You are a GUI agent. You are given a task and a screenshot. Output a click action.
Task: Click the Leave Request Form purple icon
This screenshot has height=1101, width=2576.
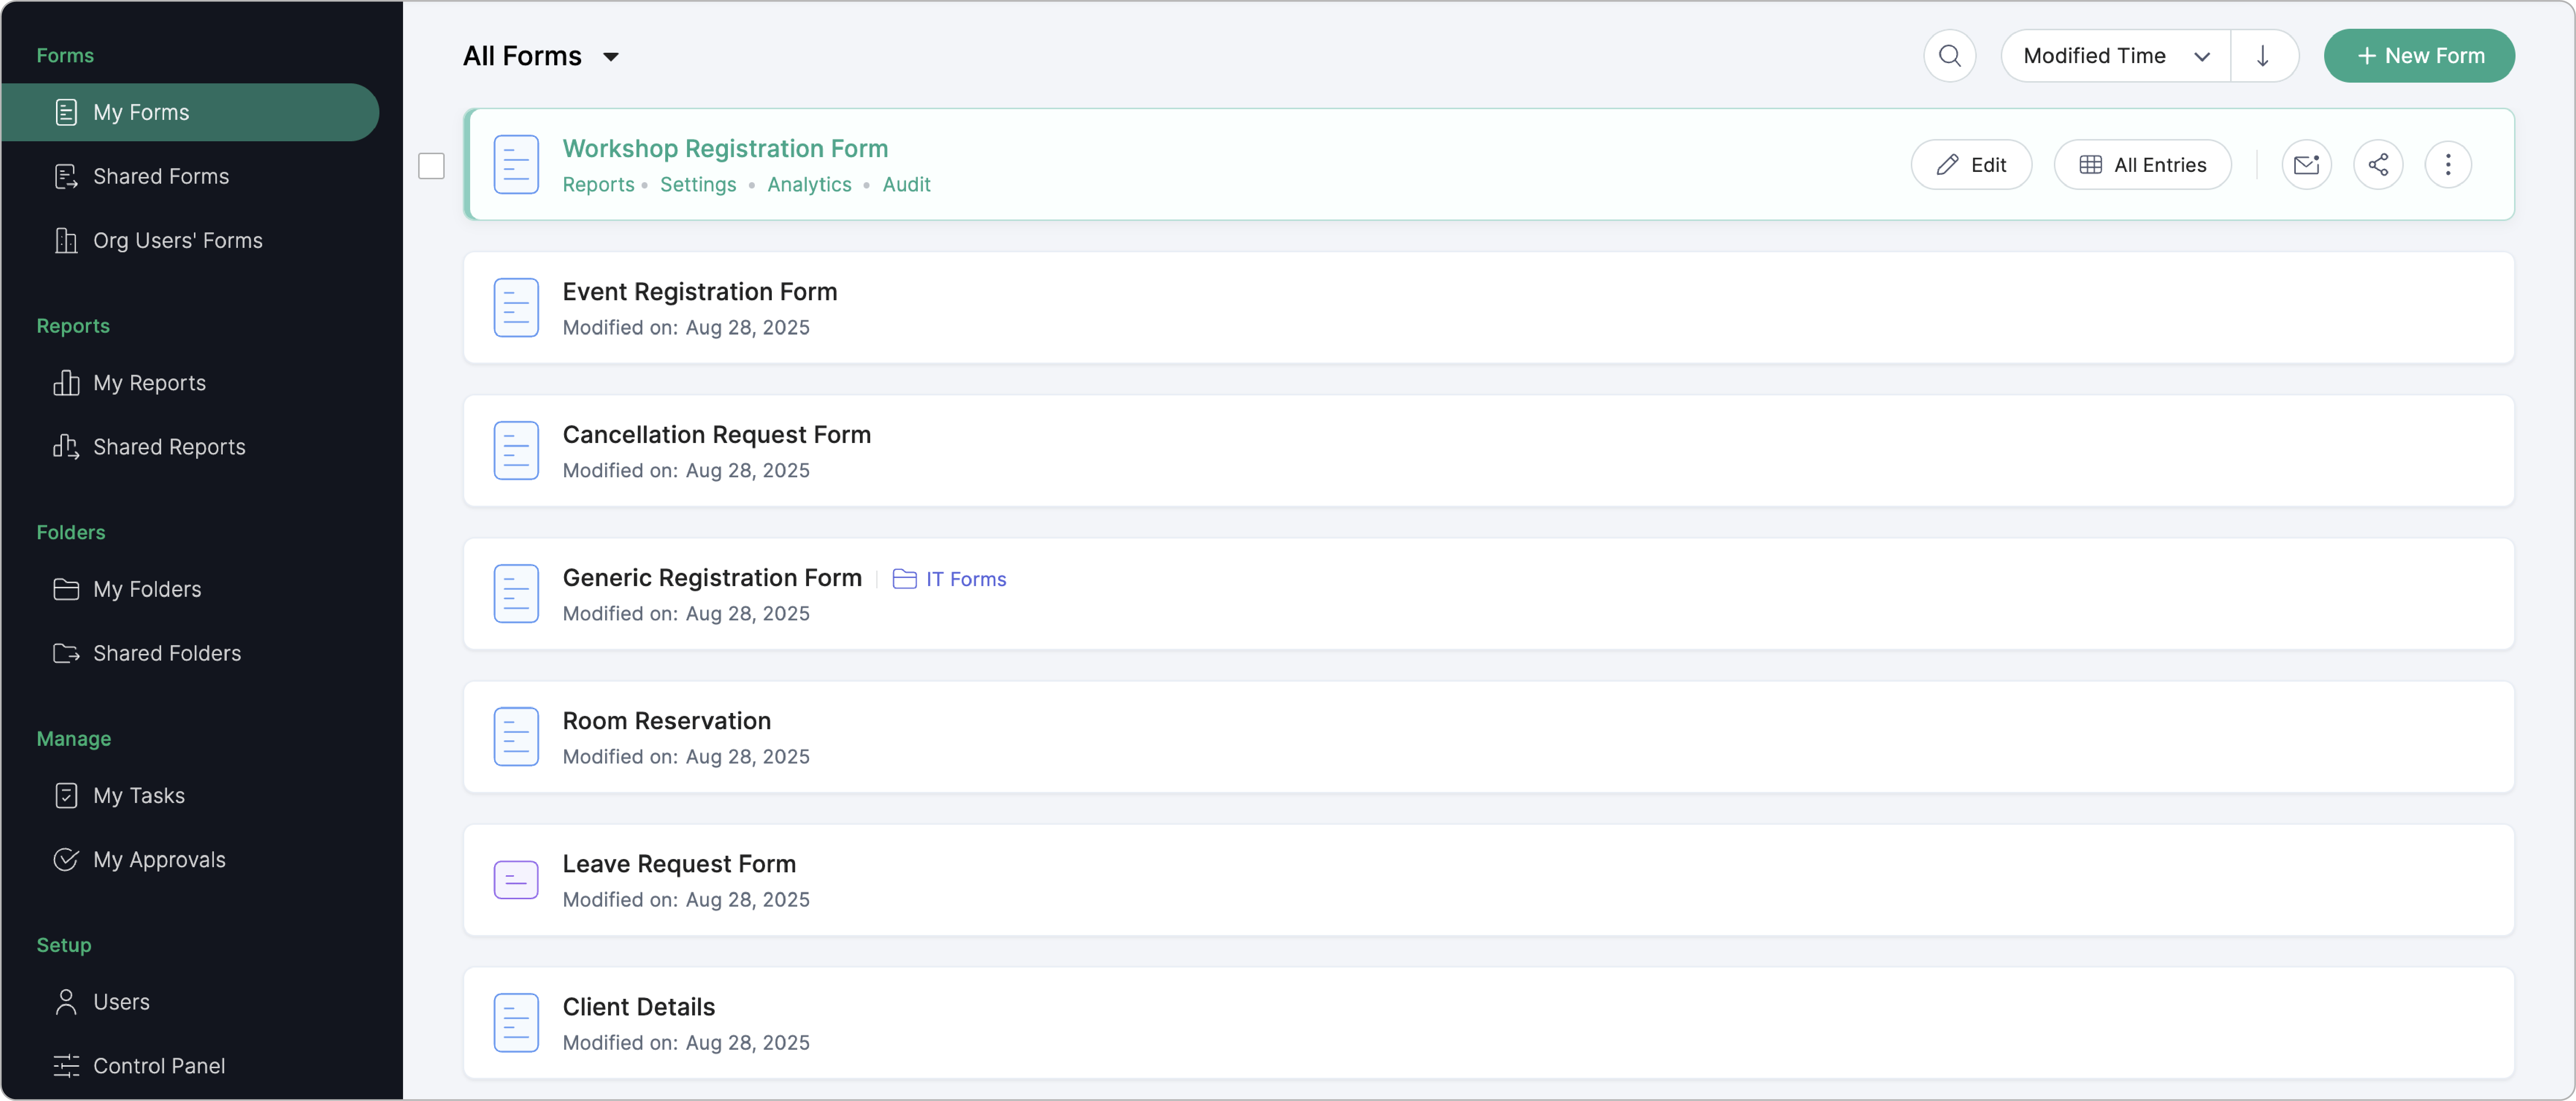pos(516,880)
